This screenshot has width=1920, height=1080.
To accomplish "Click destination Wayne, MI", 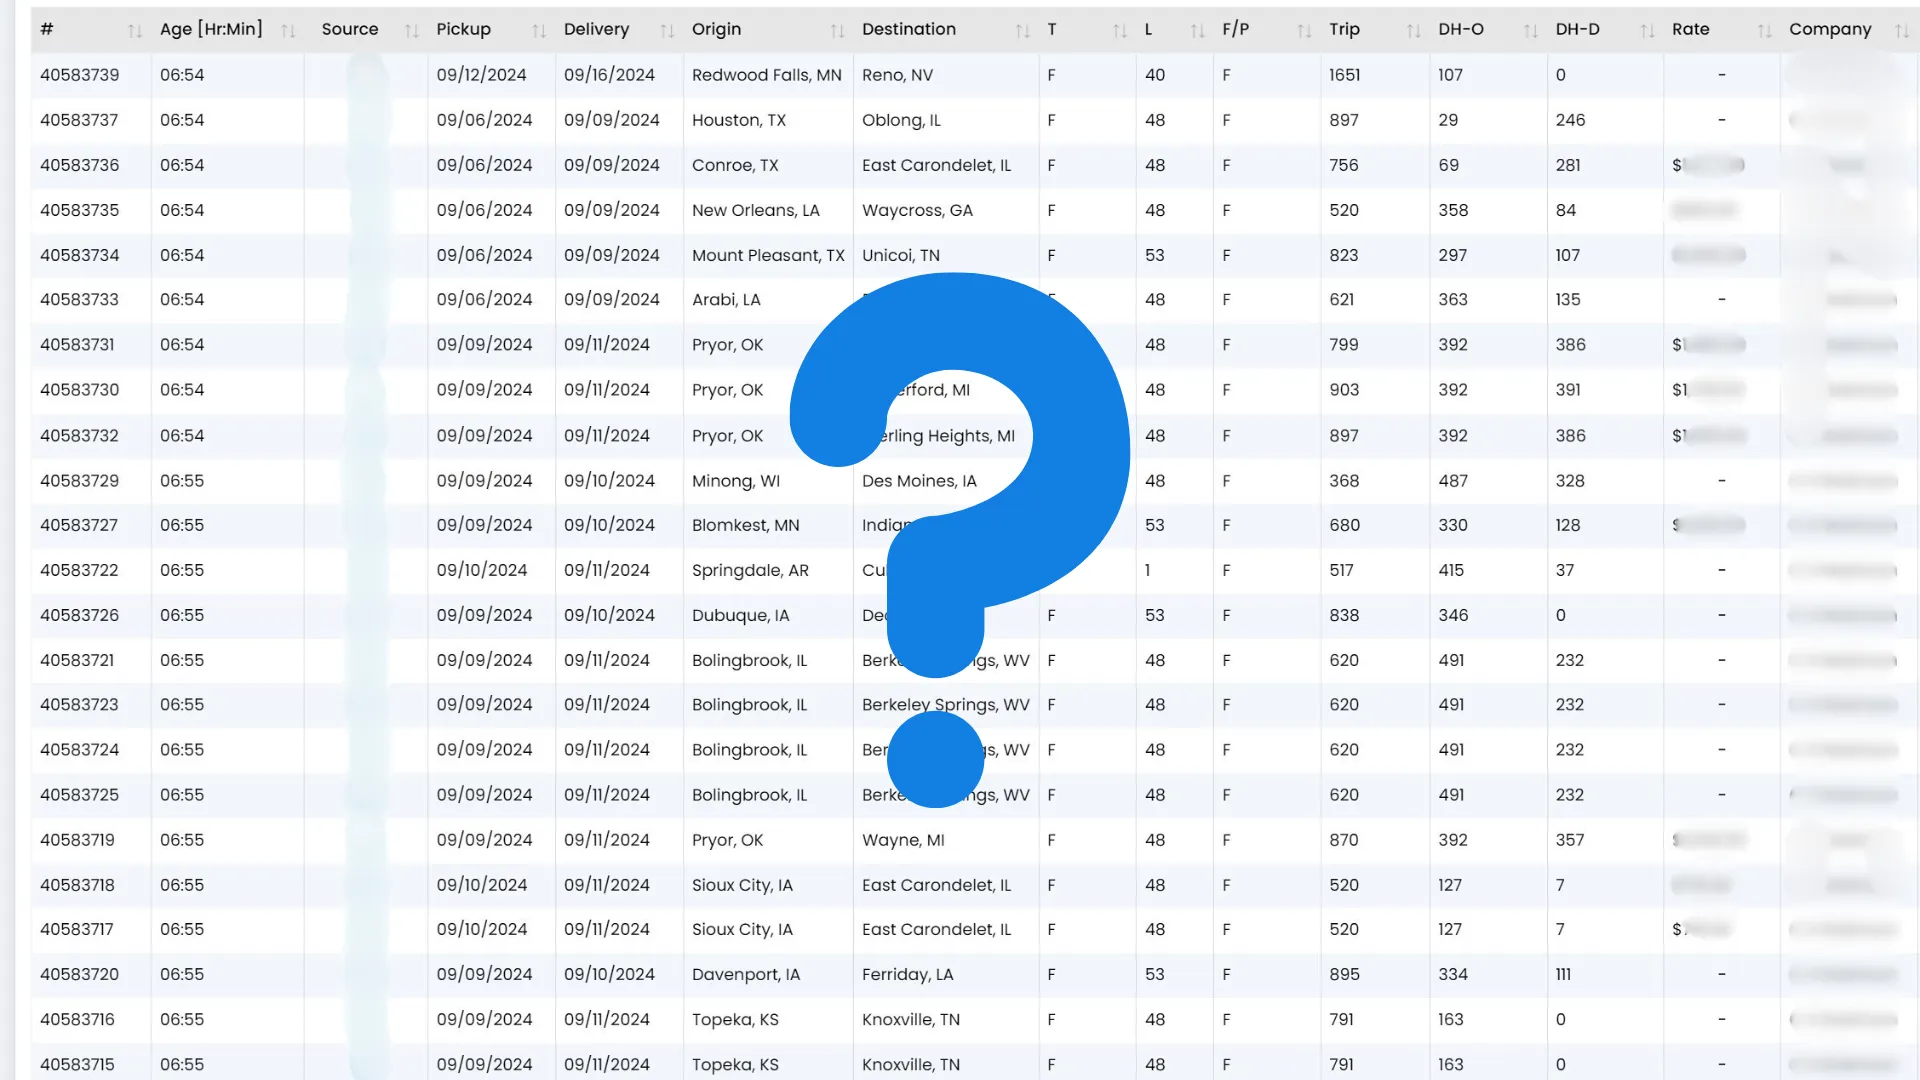I will 903,840.
